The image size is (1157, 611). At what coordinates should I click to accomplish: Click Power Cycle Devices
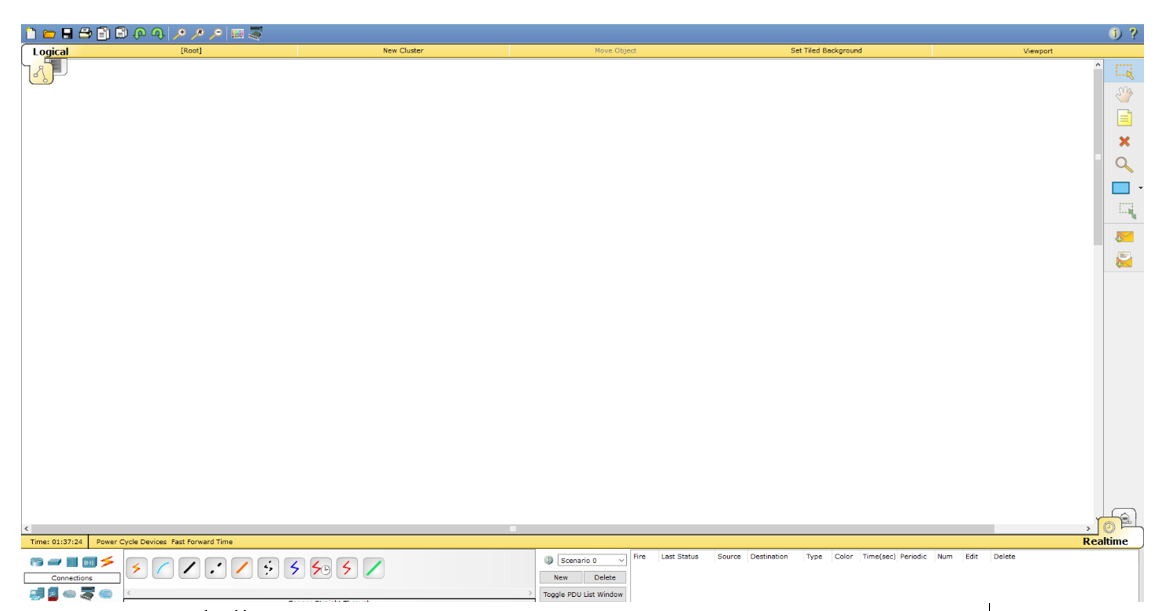coord(131,542)
